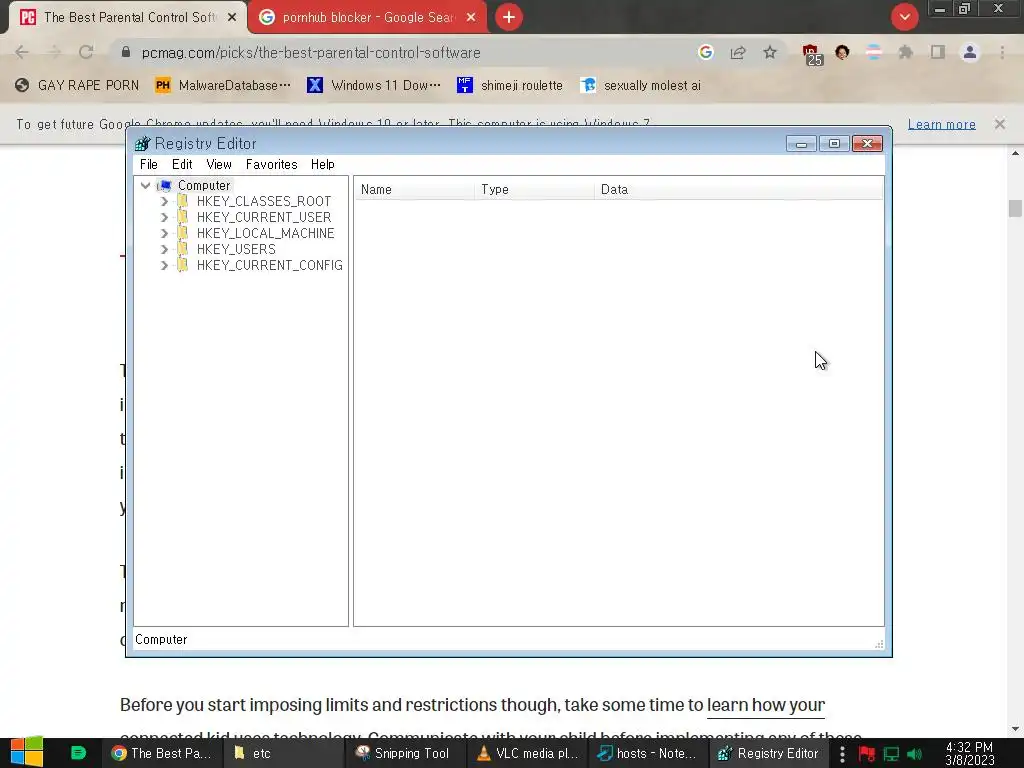Click the site lock icon in address bar
Image resolution: width=1024 pixels, height=768 pixels.
[126, 52]
